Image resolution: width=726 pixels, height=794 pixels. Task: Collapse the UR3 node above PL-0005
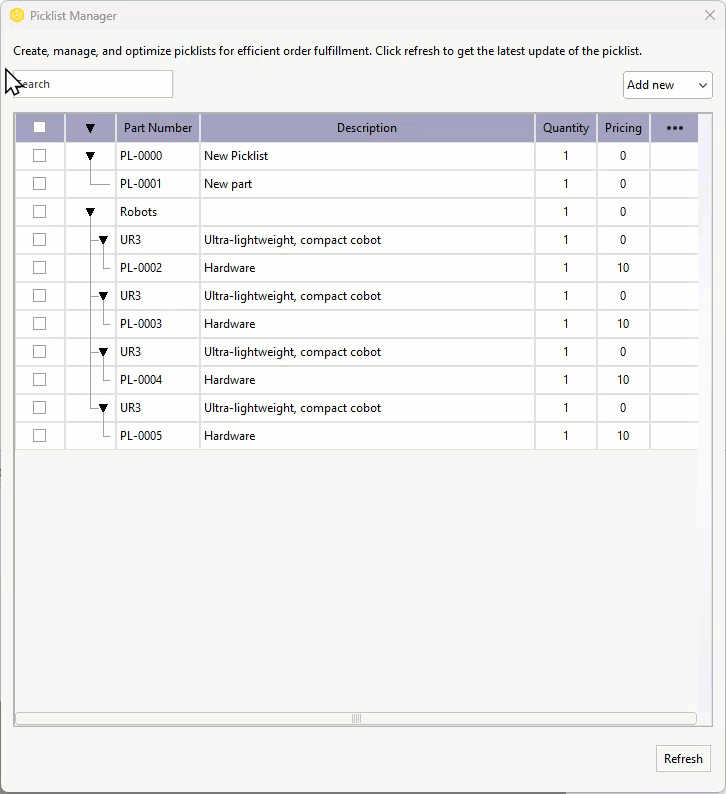(x=103, y=408)
